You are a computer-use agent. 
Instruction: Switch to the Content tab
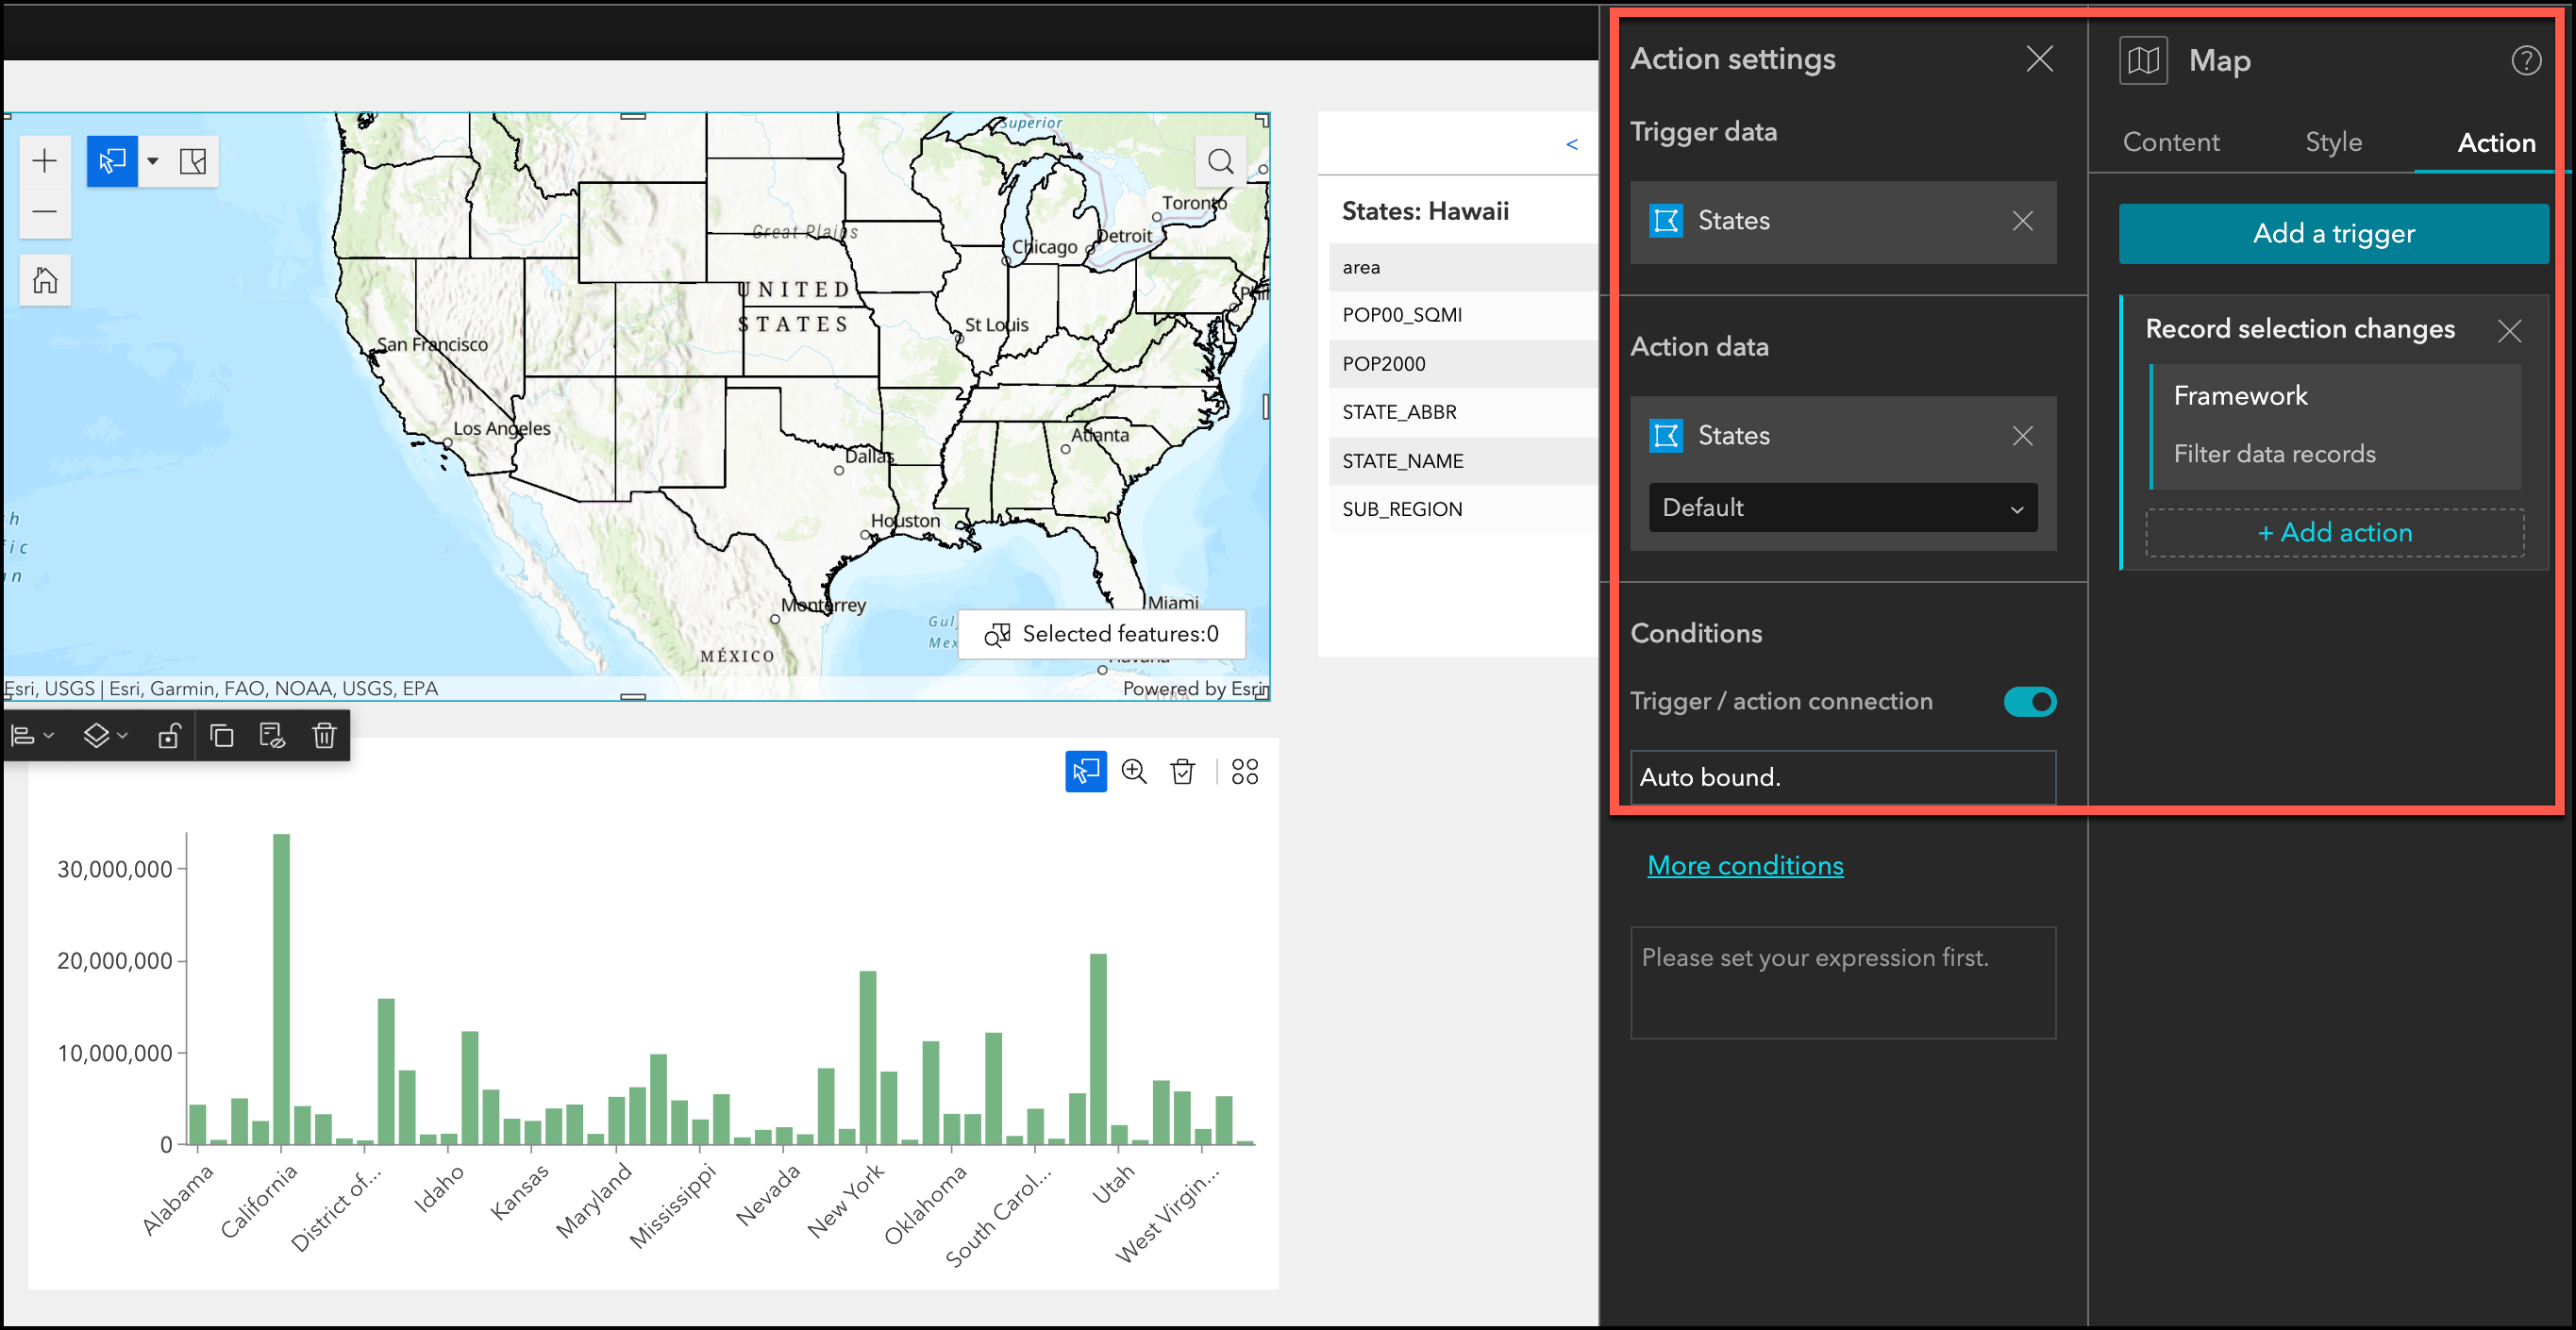2171,142
